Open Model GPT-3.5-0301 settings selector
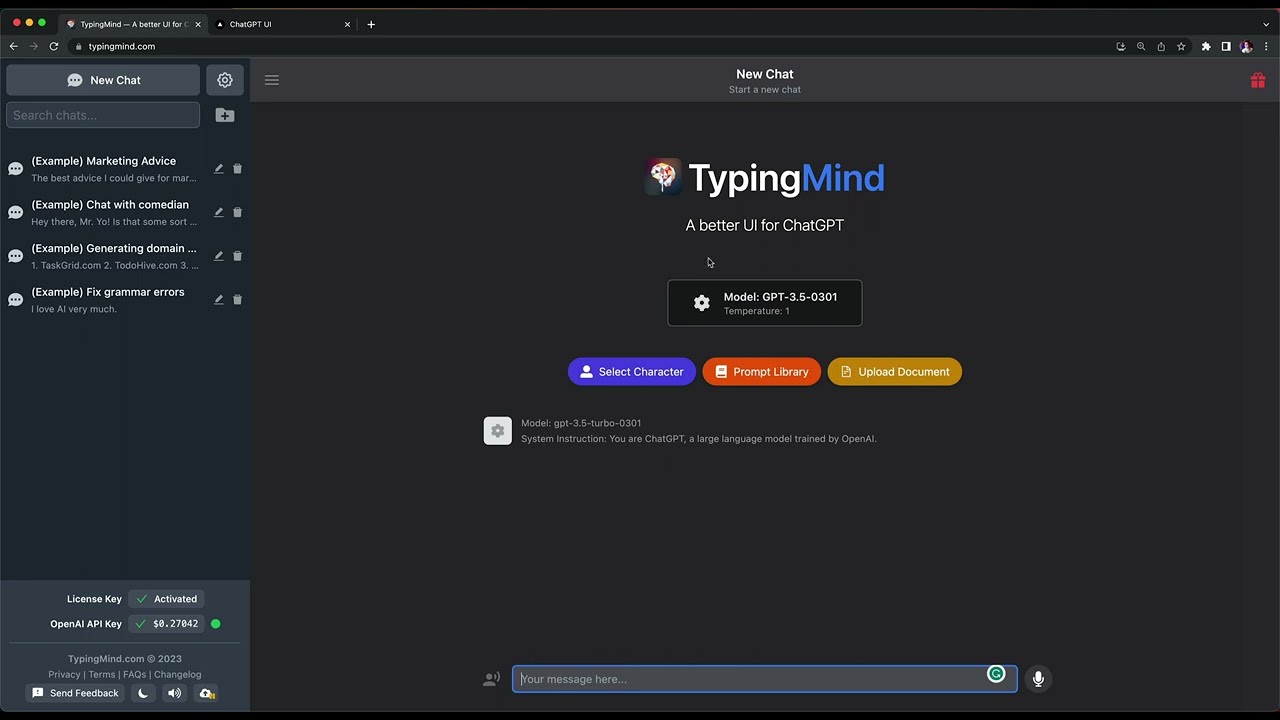The image size is (1280, 720). pyautogui.click(x=765, y=303)
